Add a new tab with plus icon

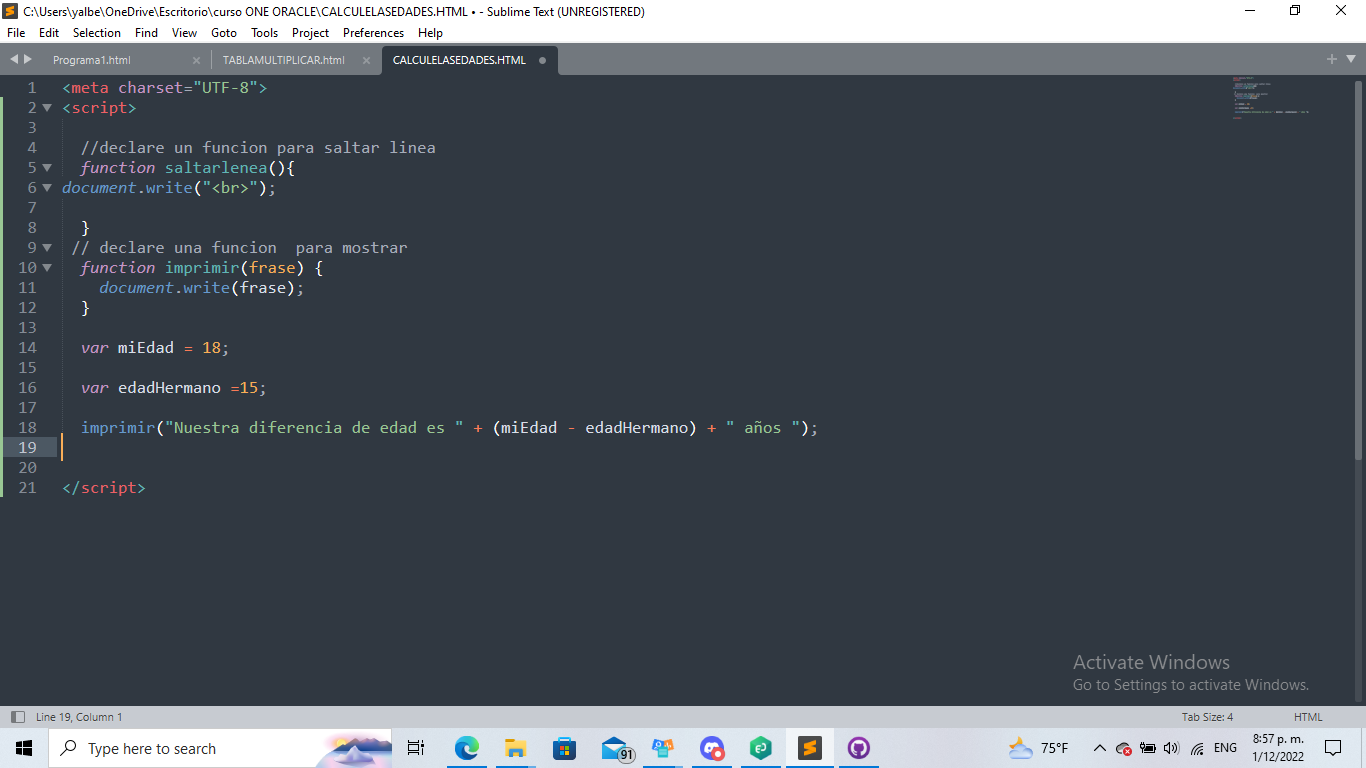[1332, 60]
